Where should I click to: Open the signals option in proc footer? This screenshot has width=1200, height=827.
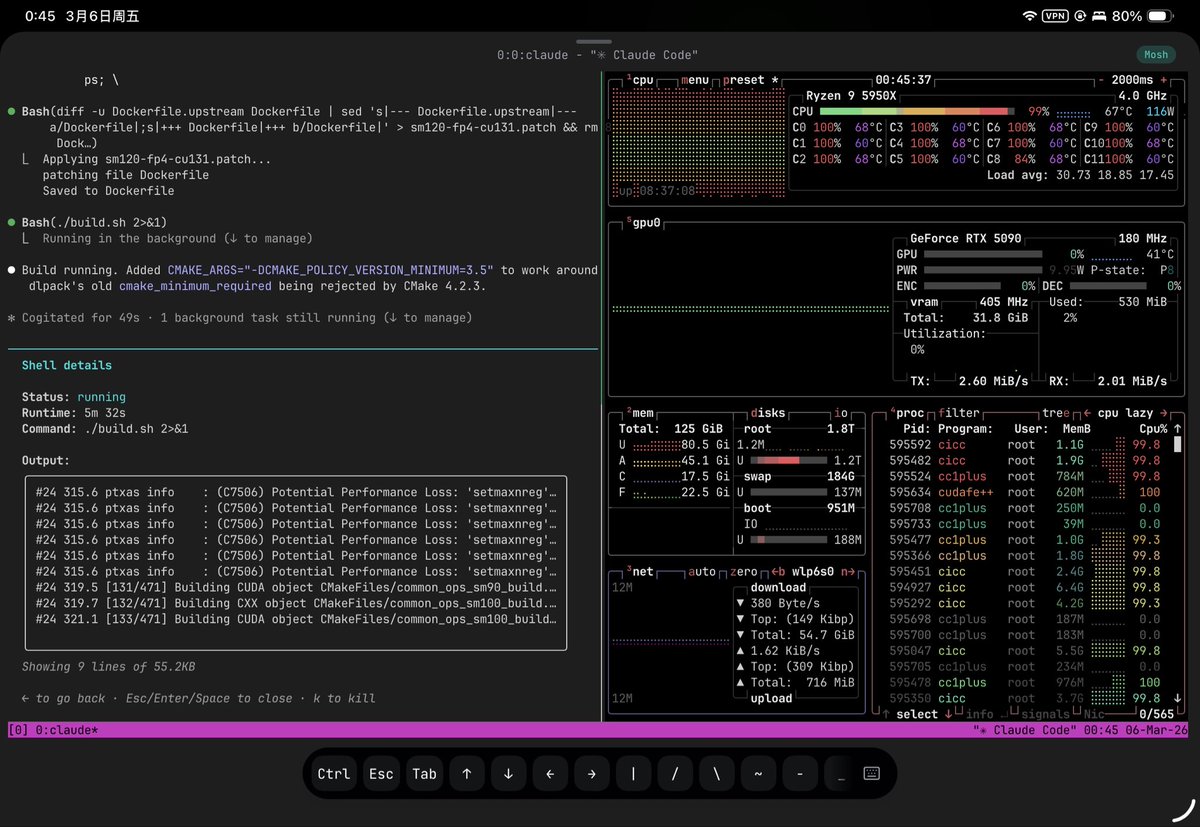(x=1044, y=714)
